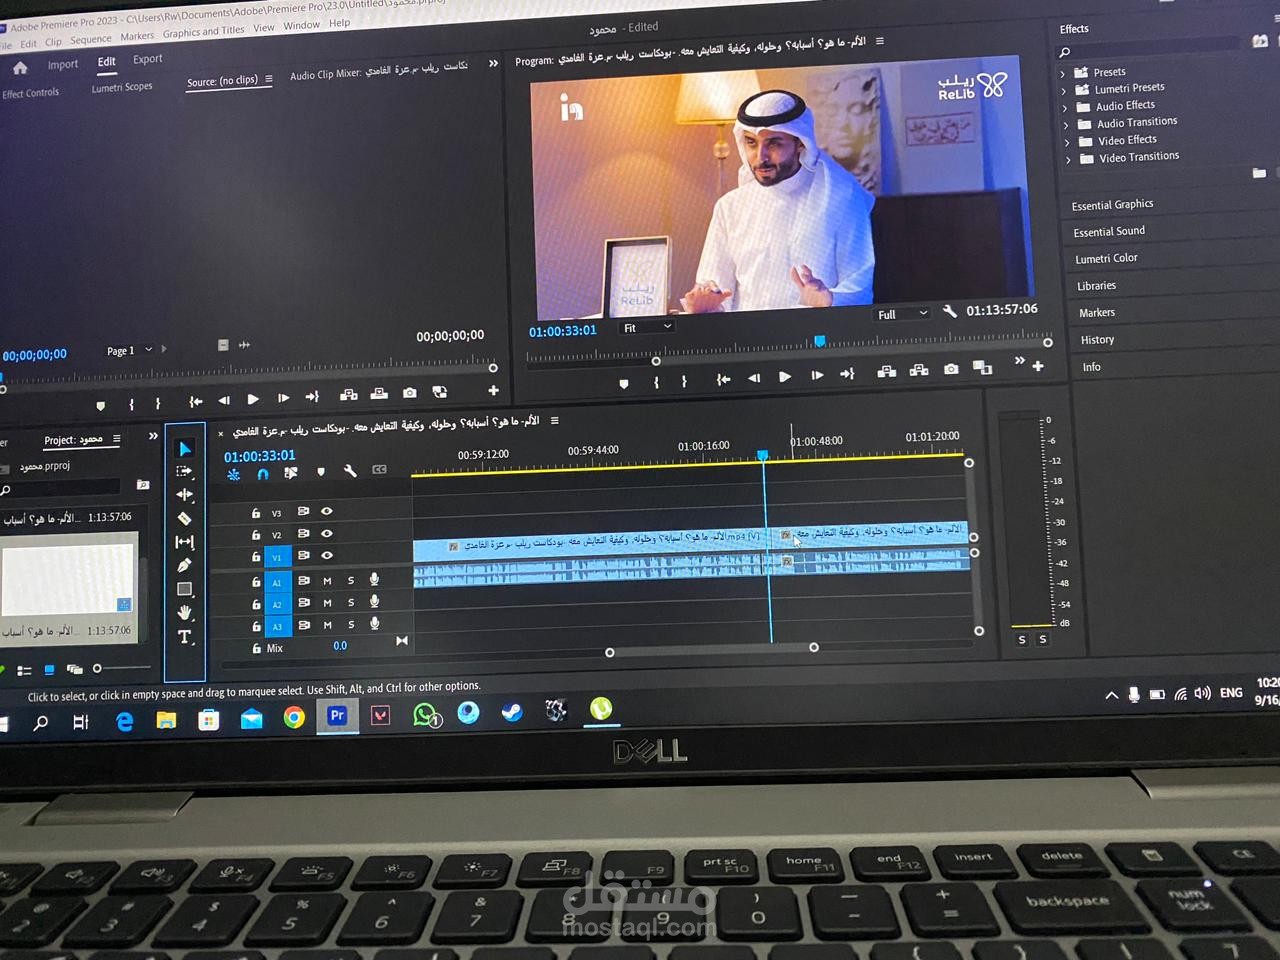Viewport: 1280px width, 960px height.
Task: Mute audio track A2
Action: [327, 603]
